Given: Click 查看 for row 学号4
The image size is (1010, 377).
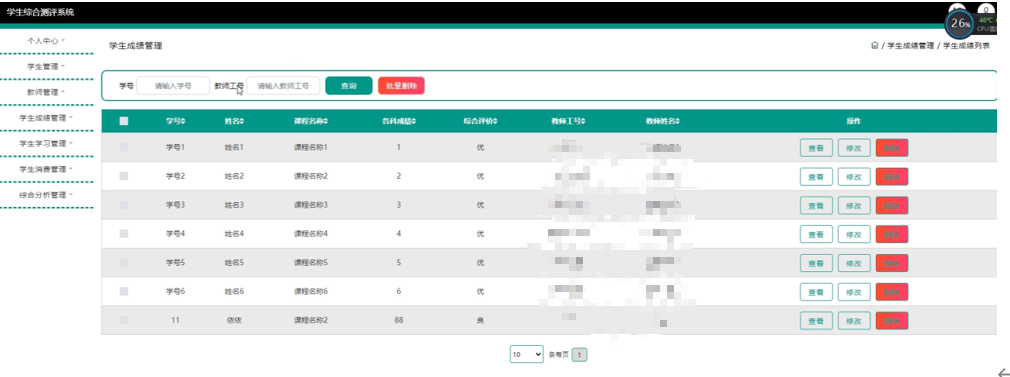Looking at the screenshot, I should (x=816, y=234).
